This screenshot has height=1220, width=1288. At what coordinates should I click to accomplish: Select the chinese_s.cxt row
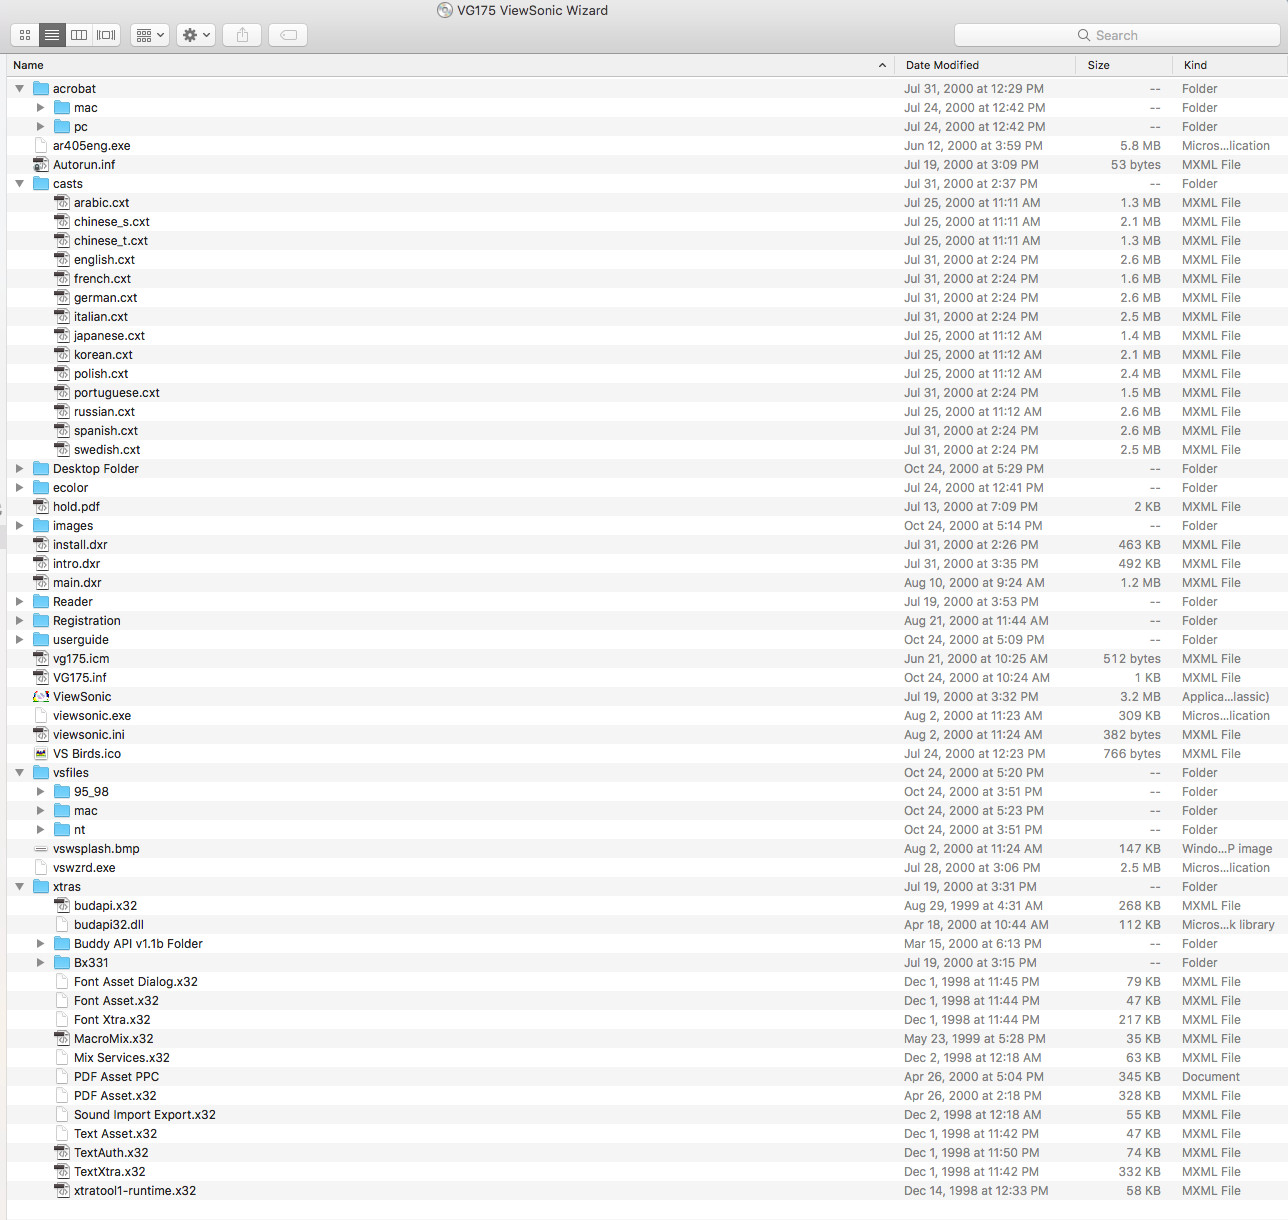point(647,222)
